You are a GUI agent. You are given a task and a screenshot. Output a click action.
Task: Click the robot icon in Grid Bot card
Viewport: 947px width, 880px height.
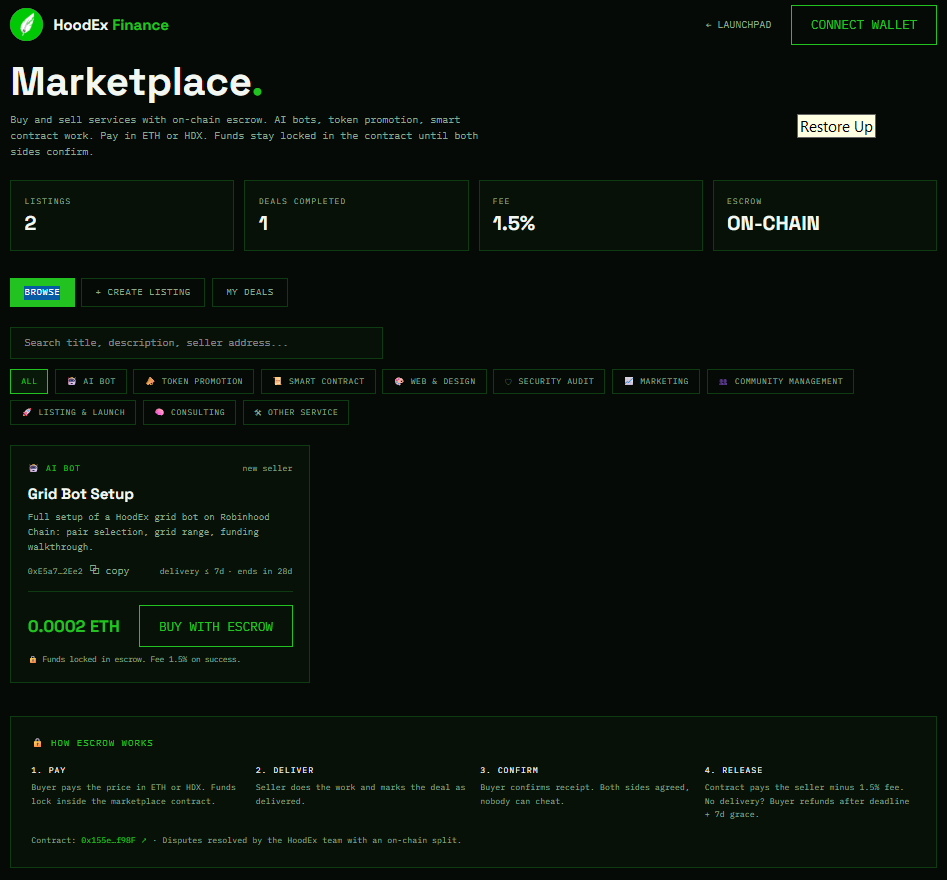tap(34, 468)
